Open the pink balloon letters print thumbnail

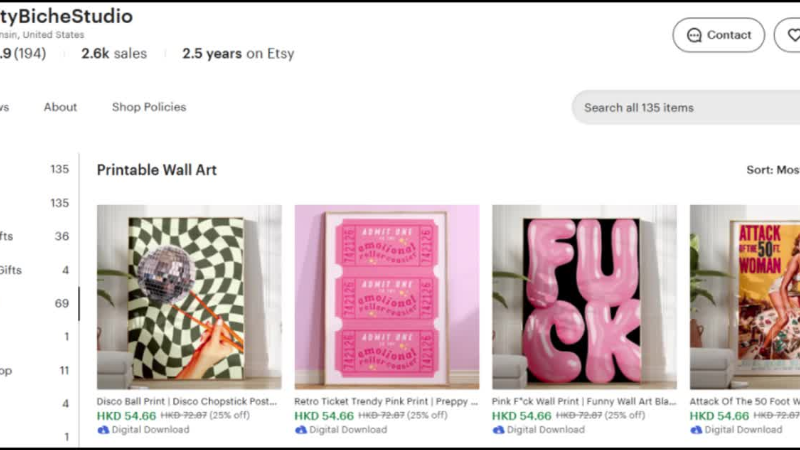pos(584,297)
